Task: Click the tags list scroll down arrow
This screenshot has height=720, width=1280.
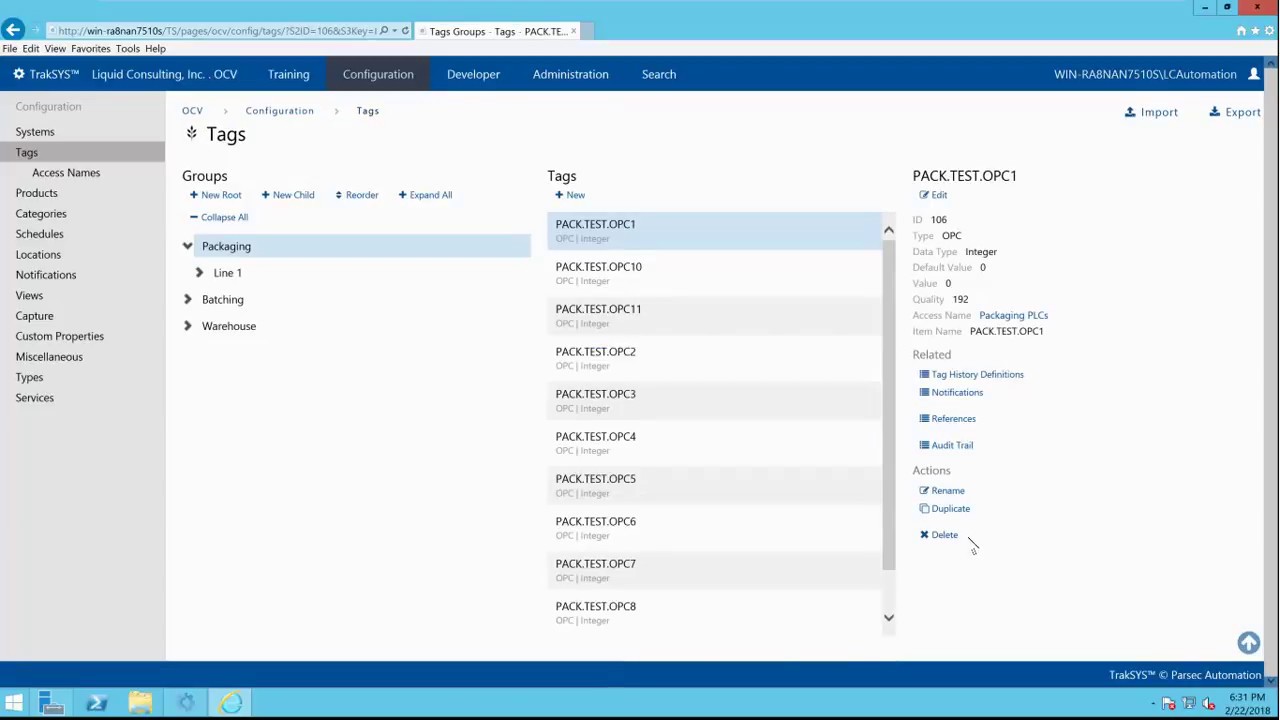Action: (x=888, y=618)
